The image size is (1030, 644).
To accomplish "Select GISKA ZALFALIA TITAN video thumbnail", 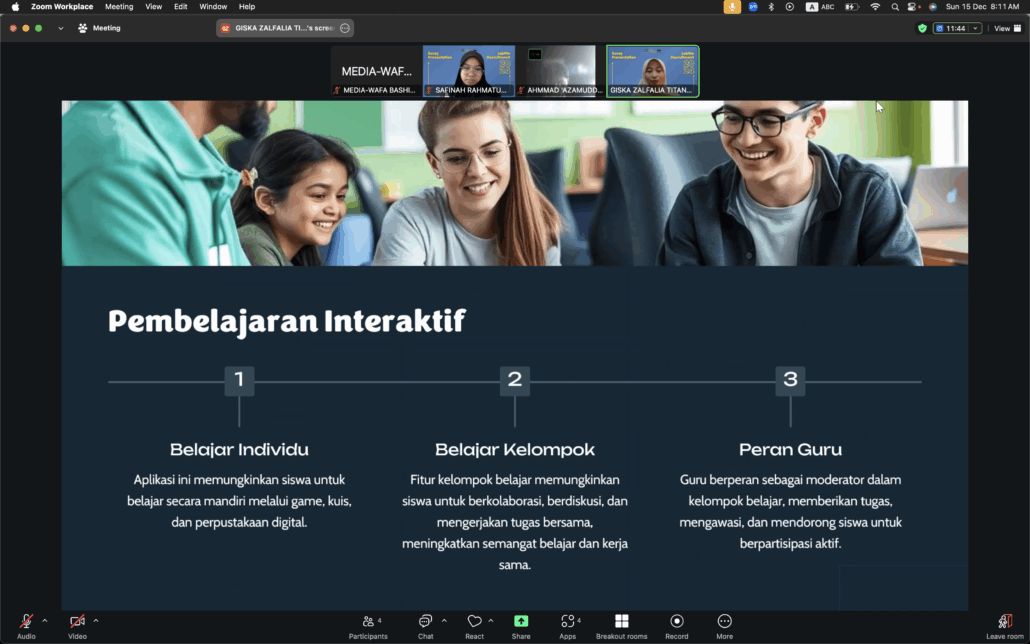I will click(x=653, y=71).
